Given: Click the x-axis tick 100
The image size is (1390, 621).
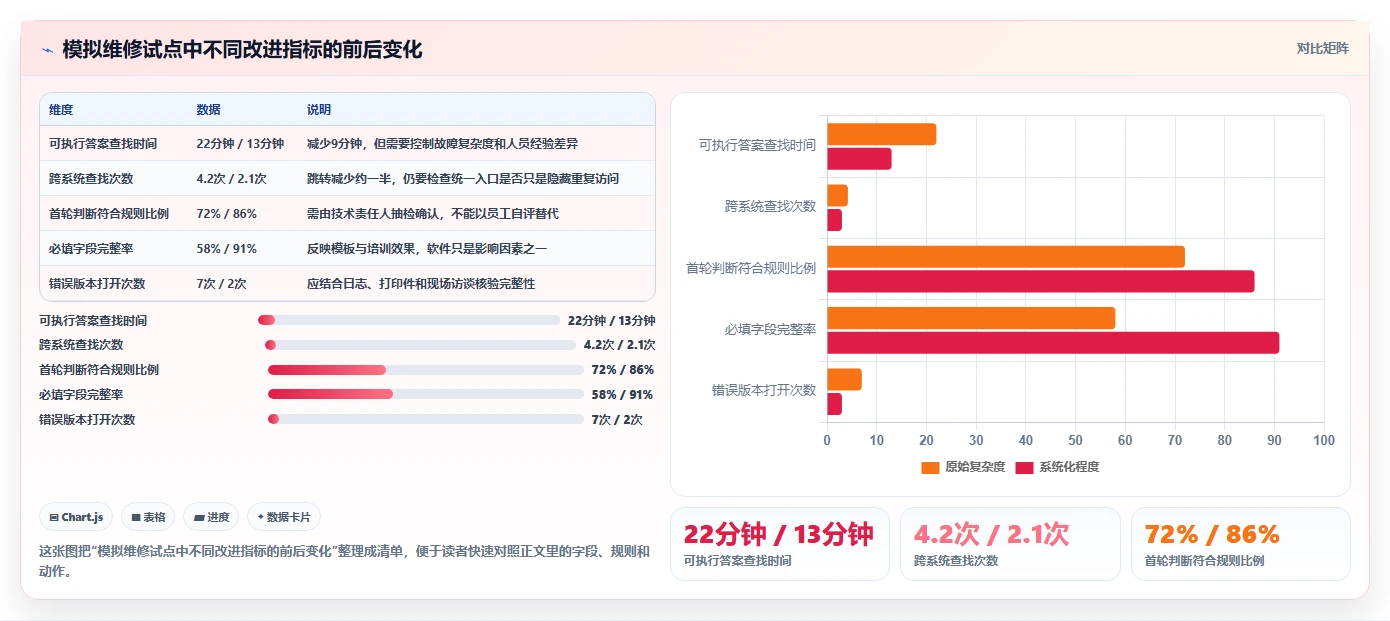Looking at the screenshot, I should click(x=1324, y=441).
